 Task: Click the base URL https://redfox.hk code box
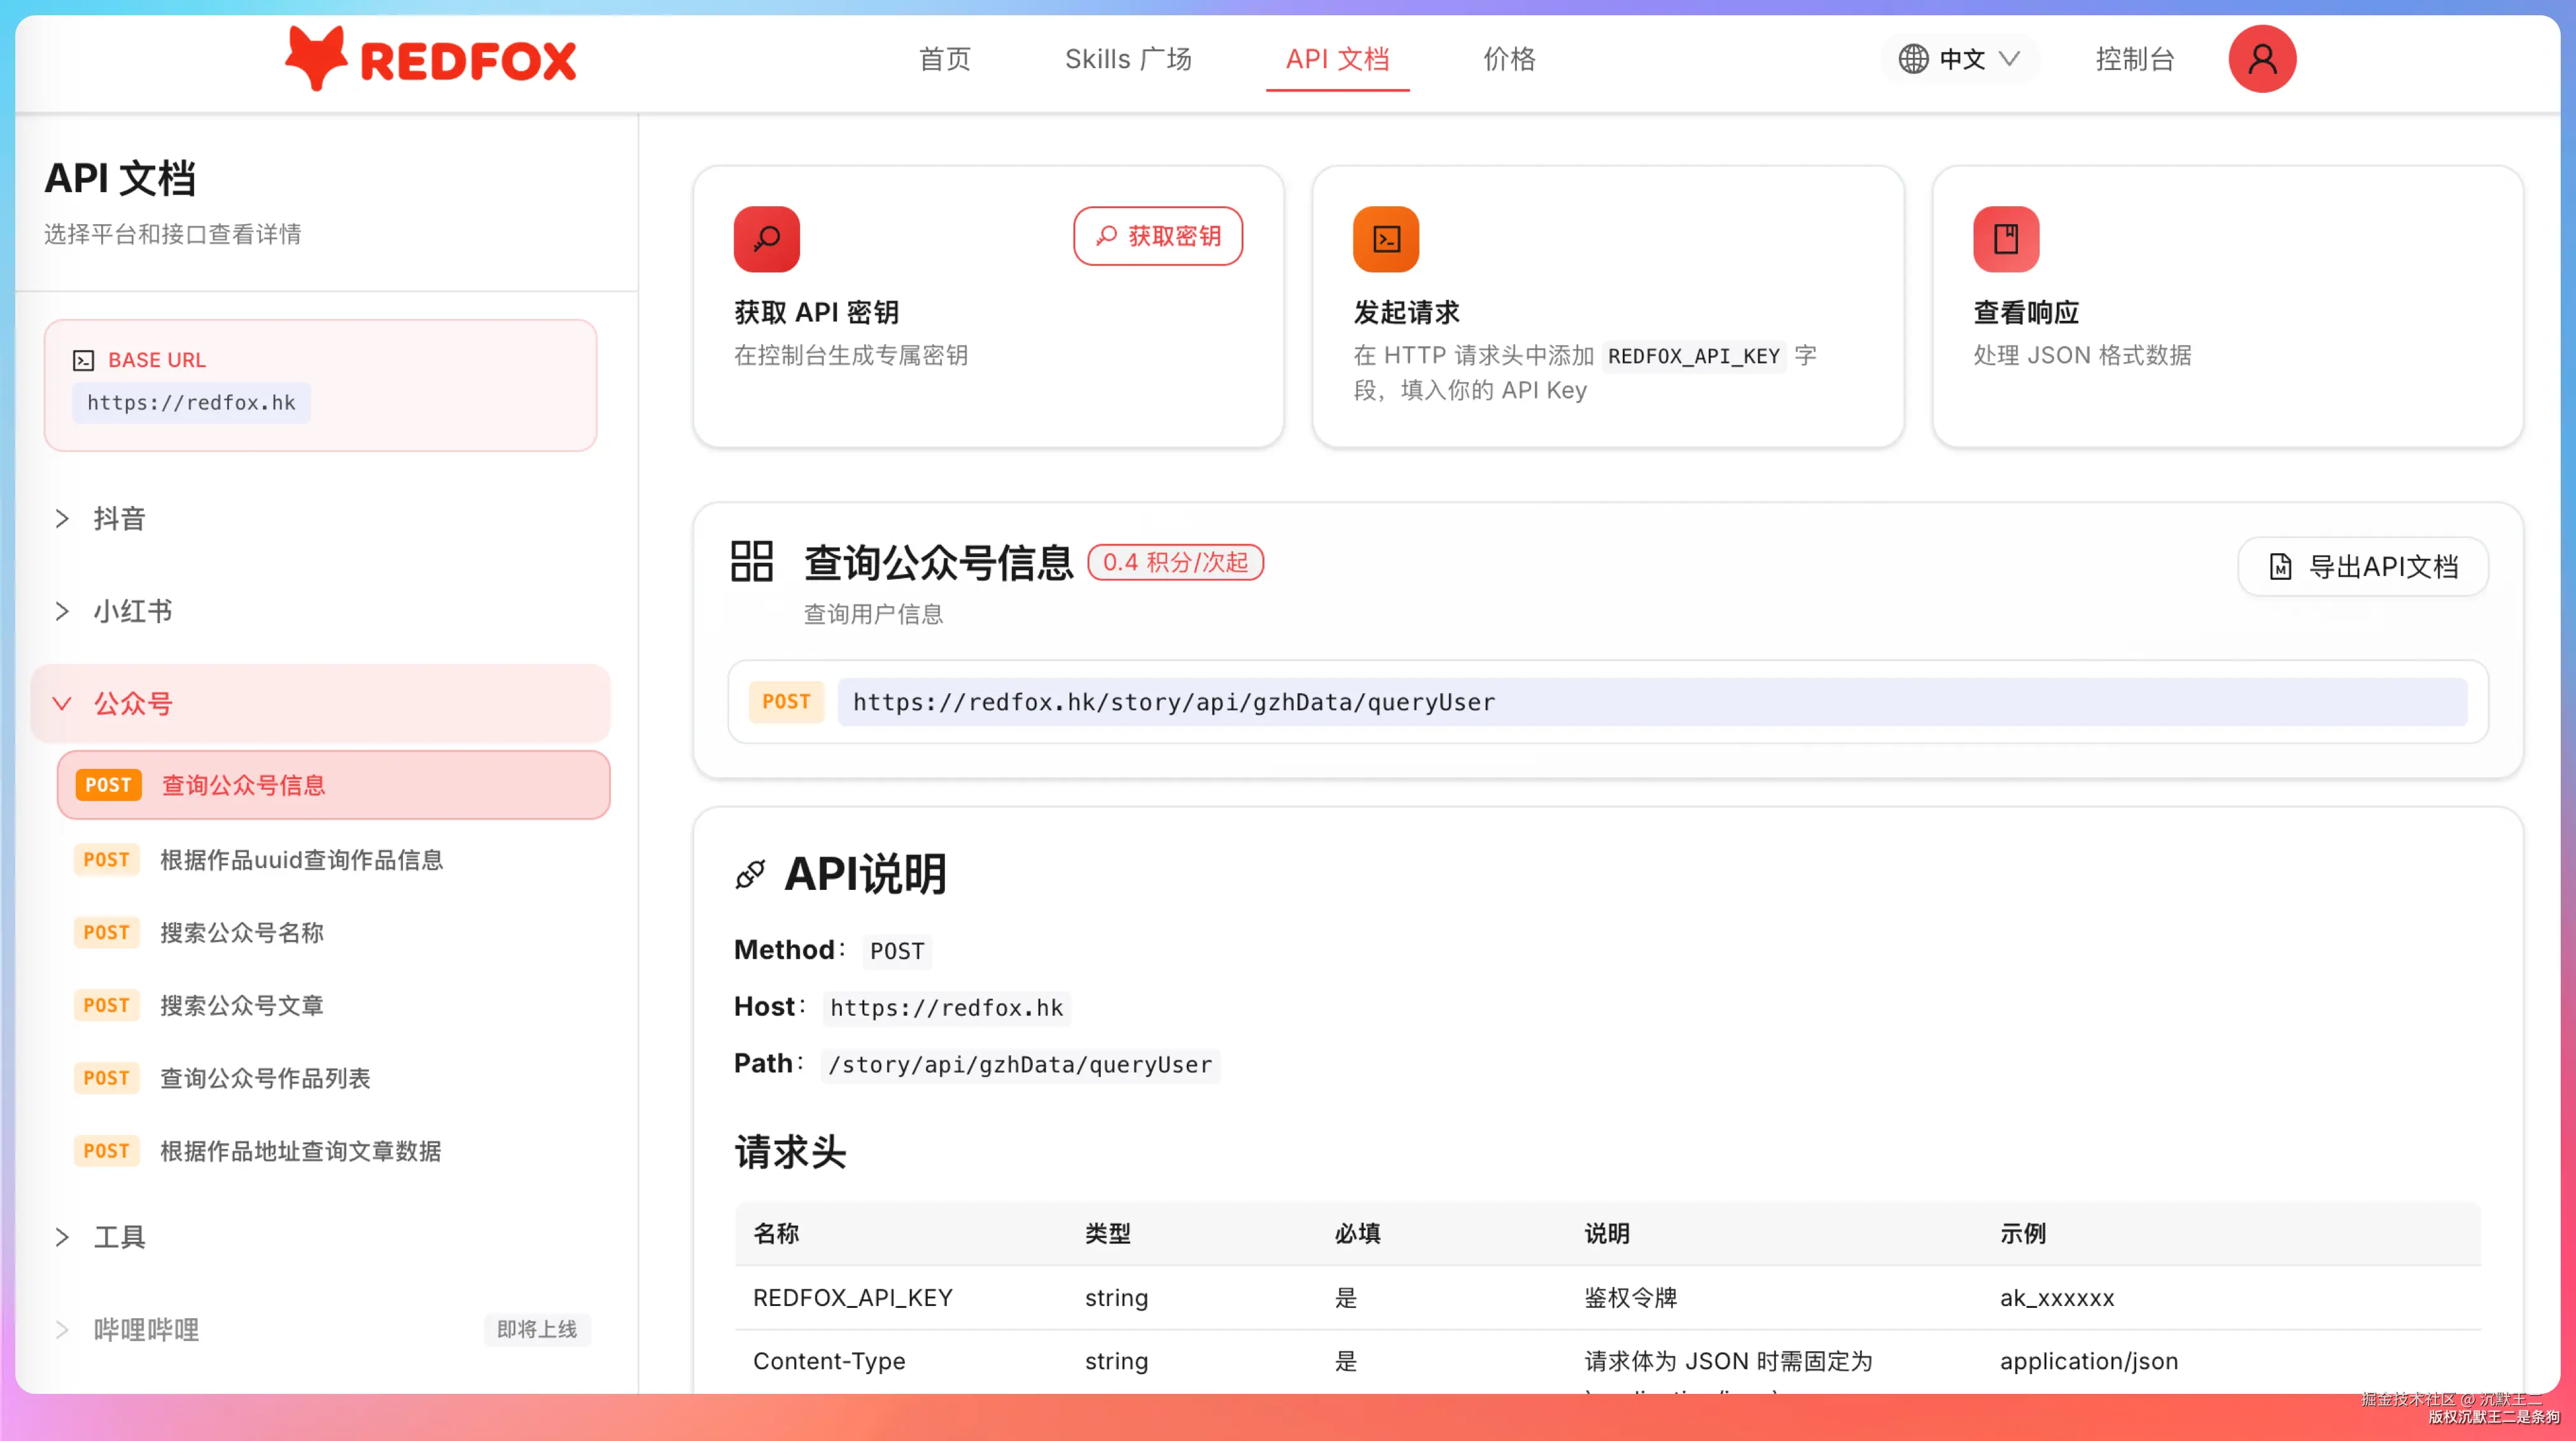[x=191, y=403]
